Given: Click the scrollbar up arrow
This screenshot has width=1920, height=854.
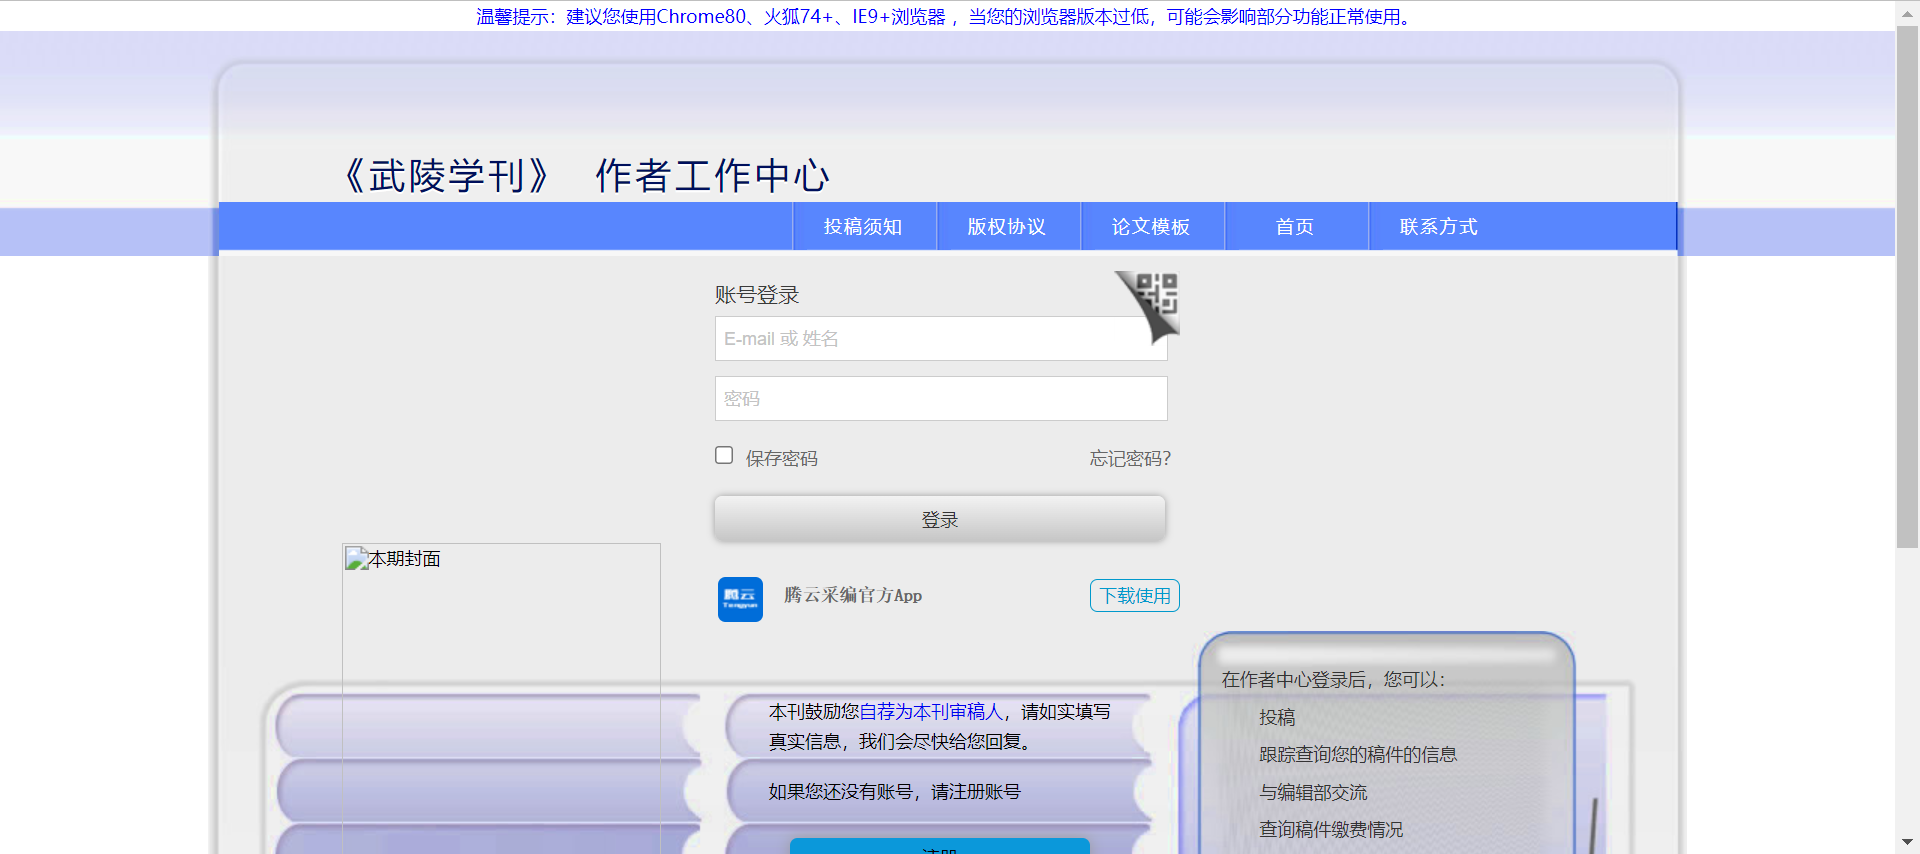Looking at the screenshot, I should (1907, 10).
